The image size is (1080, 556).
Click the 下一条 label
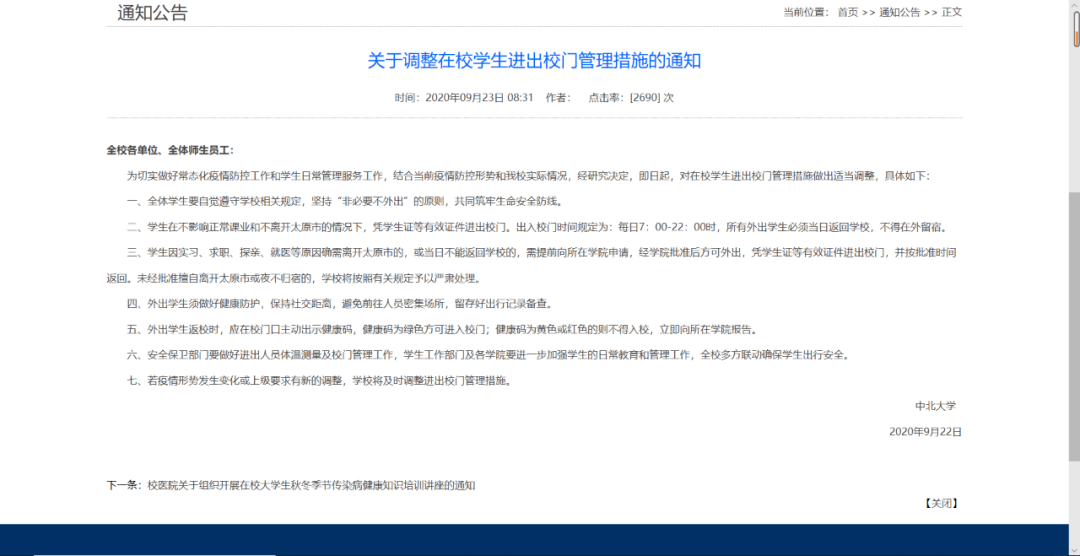point(125,486)
